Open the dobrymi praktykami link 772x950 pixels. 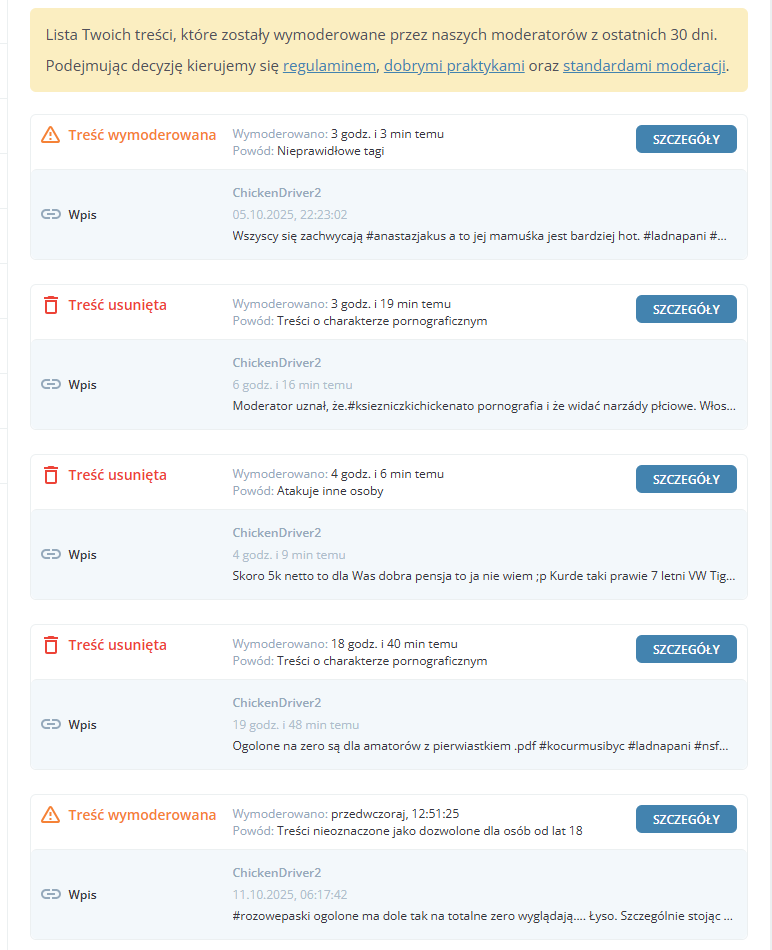coord(454,67)
